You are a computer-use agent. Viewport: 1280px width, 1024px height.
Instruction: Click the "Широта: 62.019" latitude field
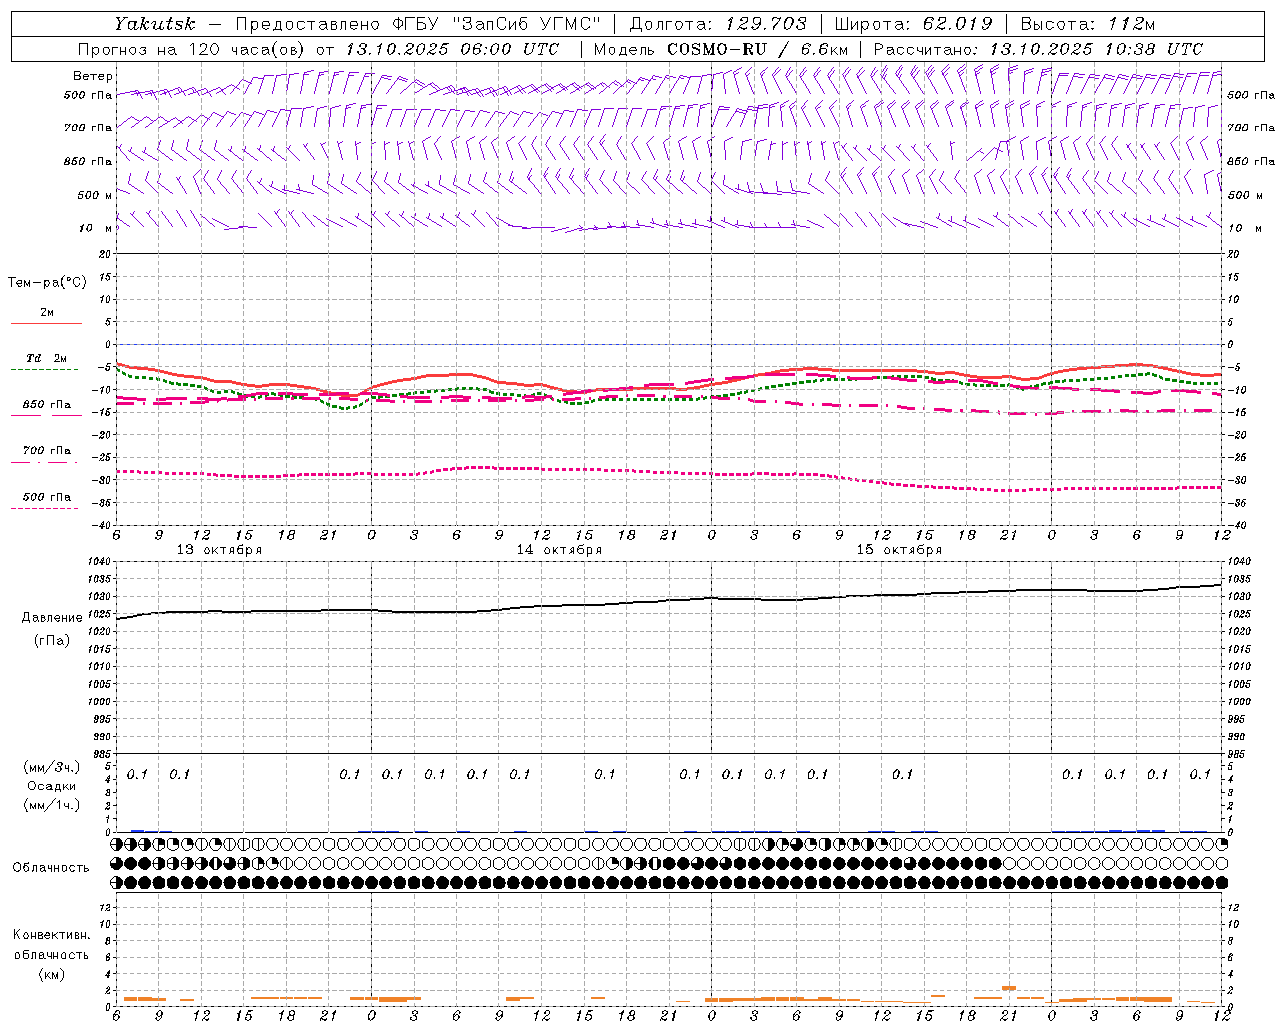point(913,24)
